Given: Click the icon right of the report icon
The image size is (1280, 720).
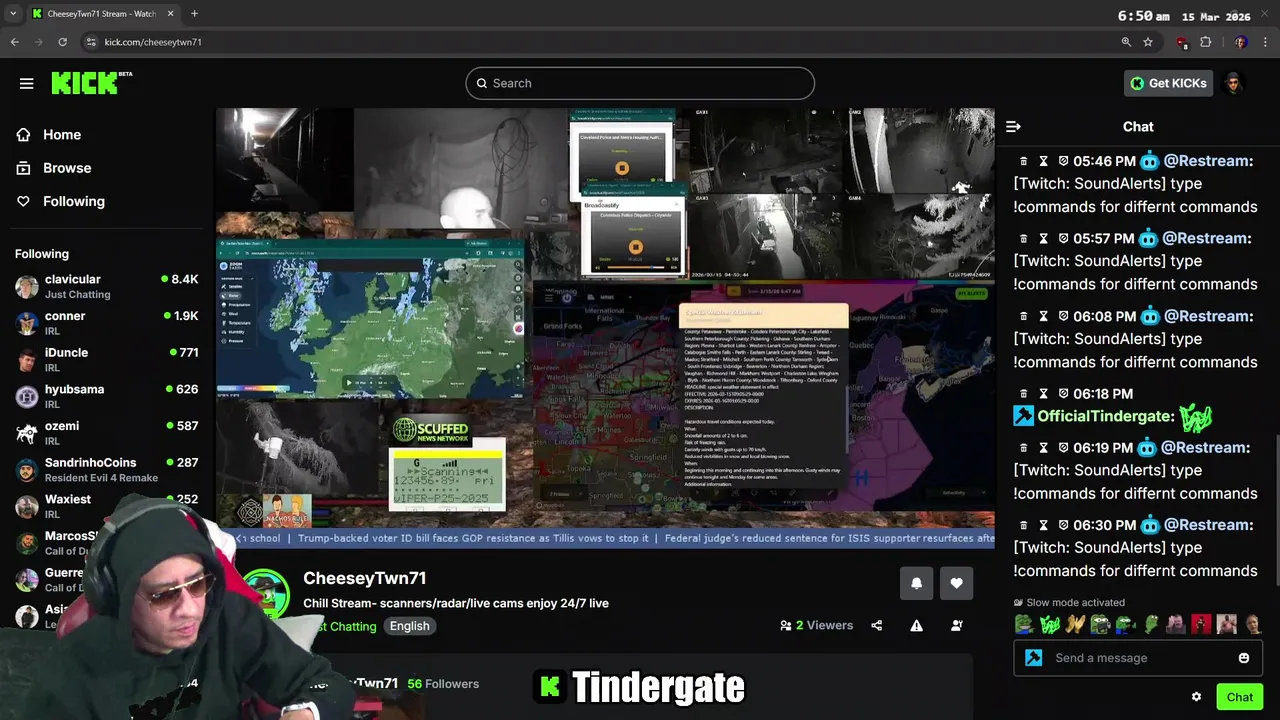Looking at the screenshot, I should coord(956,626).
